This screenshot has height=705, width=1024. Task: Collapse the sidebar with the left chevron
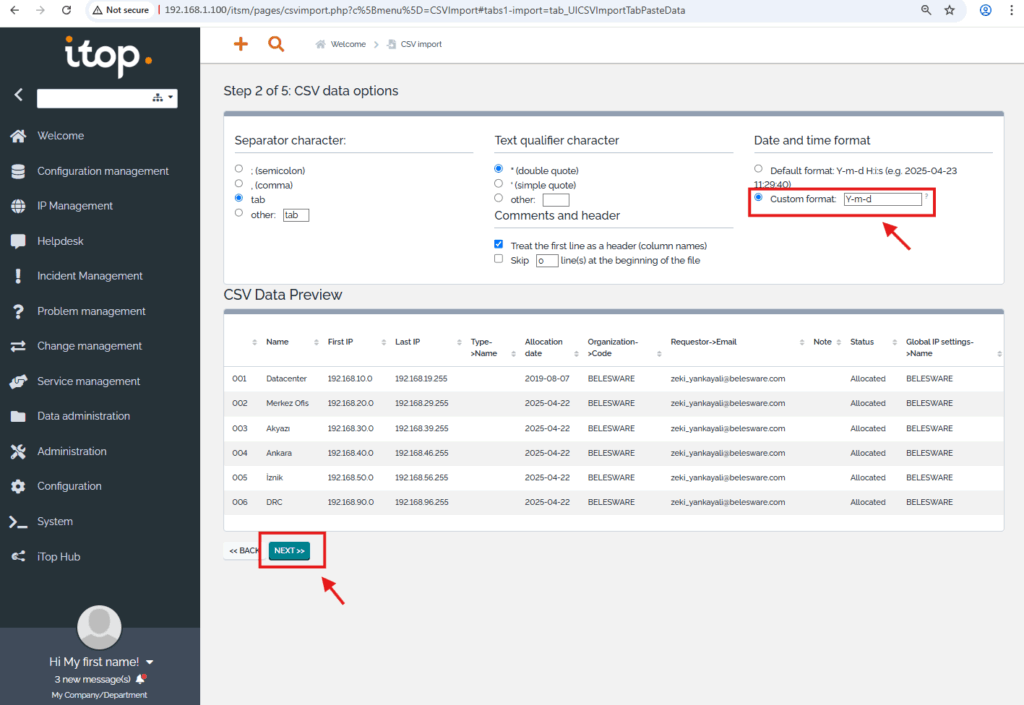click(18, 95)
